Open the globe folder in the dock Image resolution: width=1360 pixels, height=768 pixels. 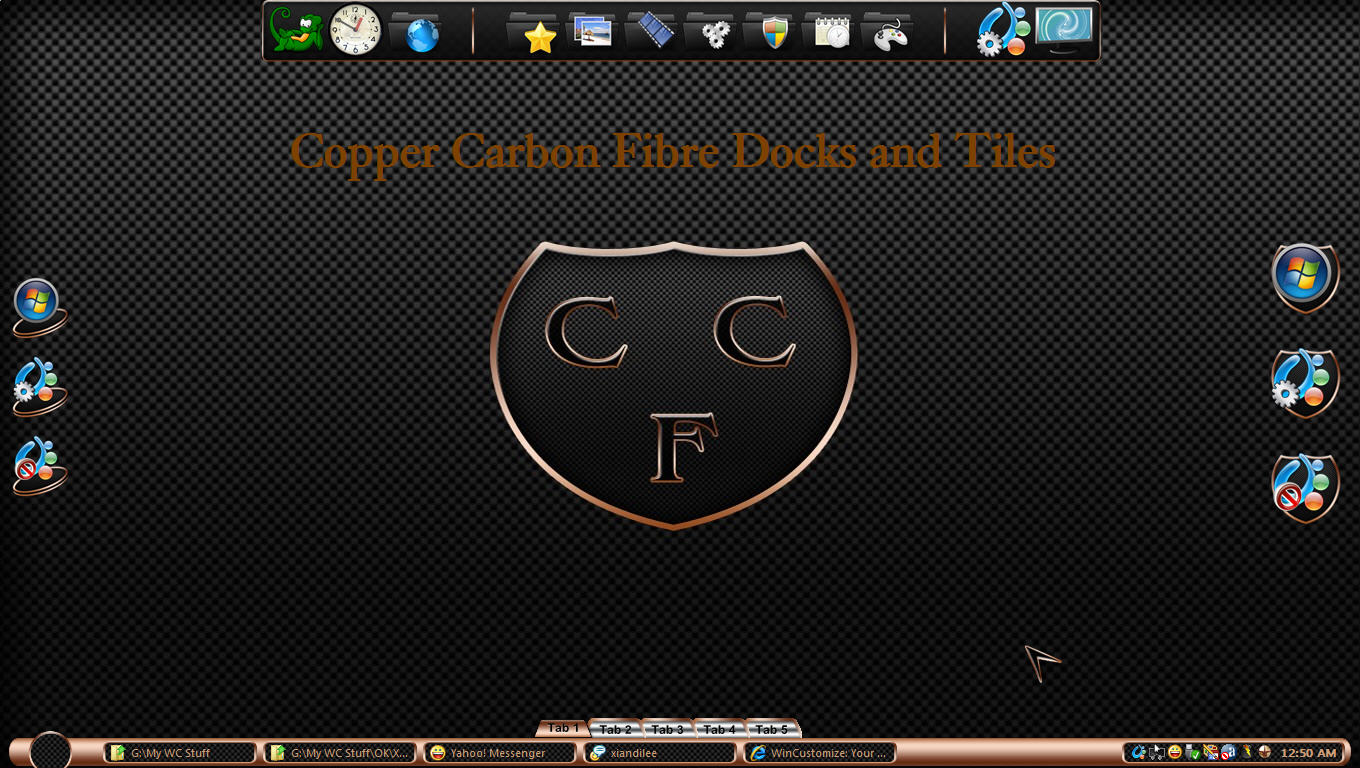417,32
